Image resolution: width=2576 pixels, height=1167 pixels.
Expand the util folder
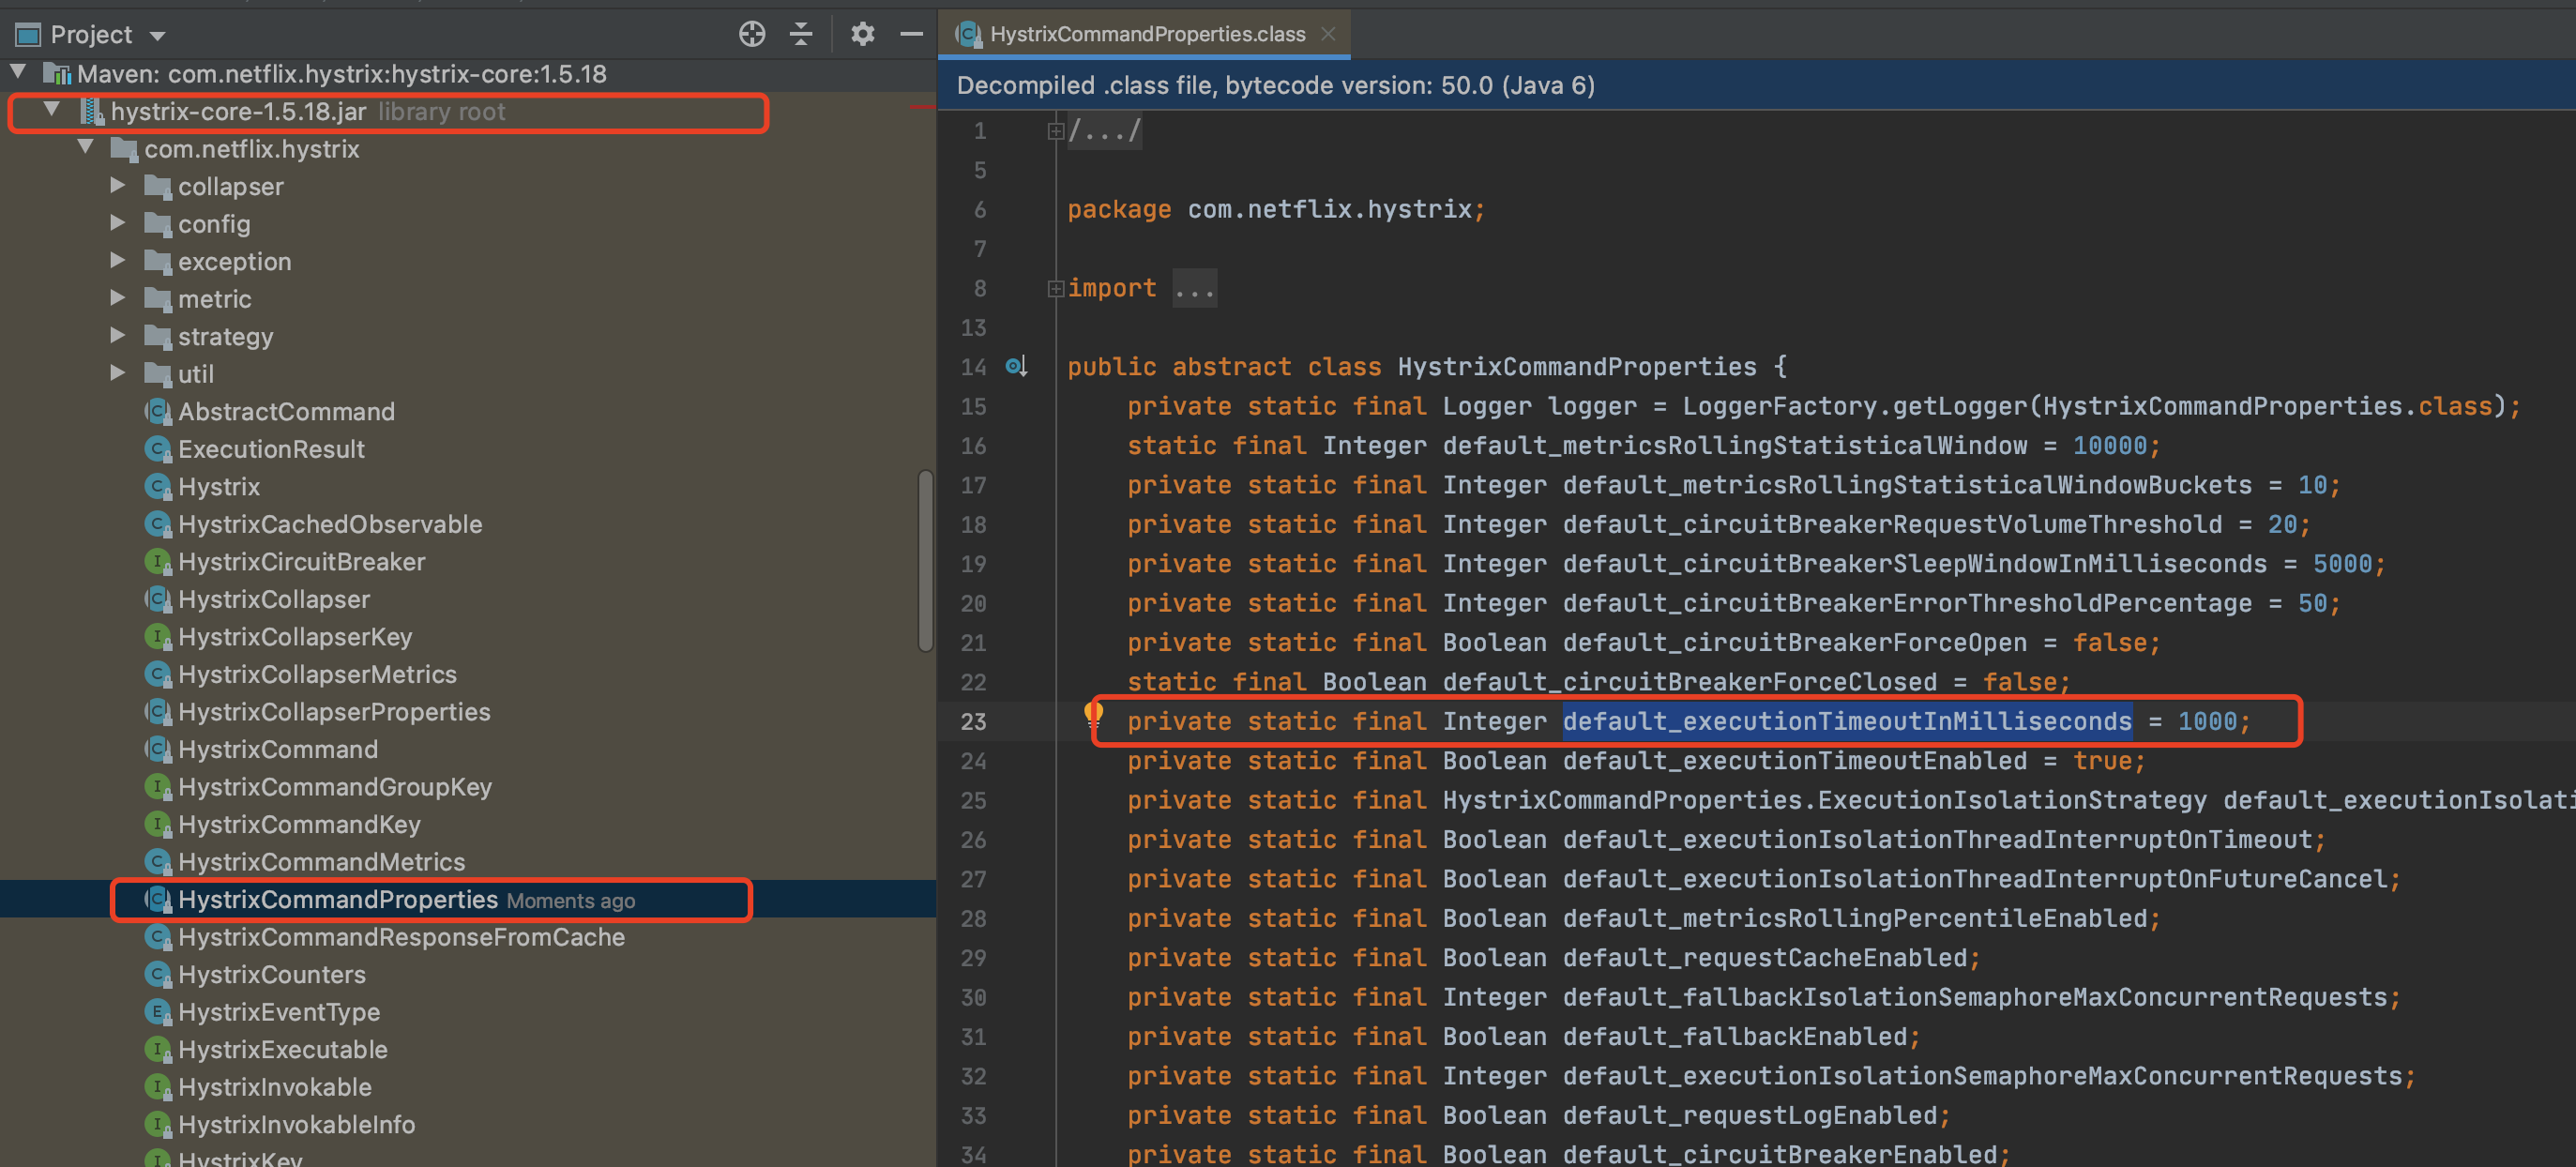(118, 372)
